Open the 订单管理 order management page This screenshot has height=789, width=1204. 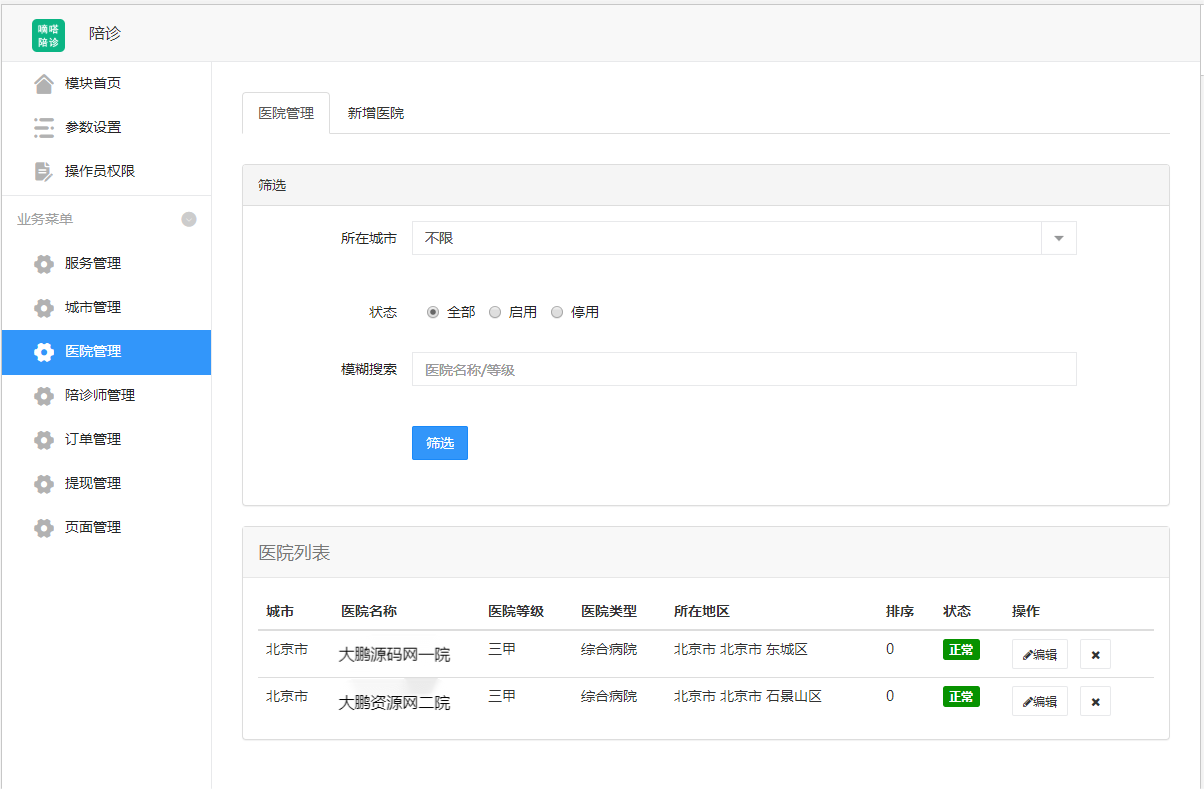point(91,439)
